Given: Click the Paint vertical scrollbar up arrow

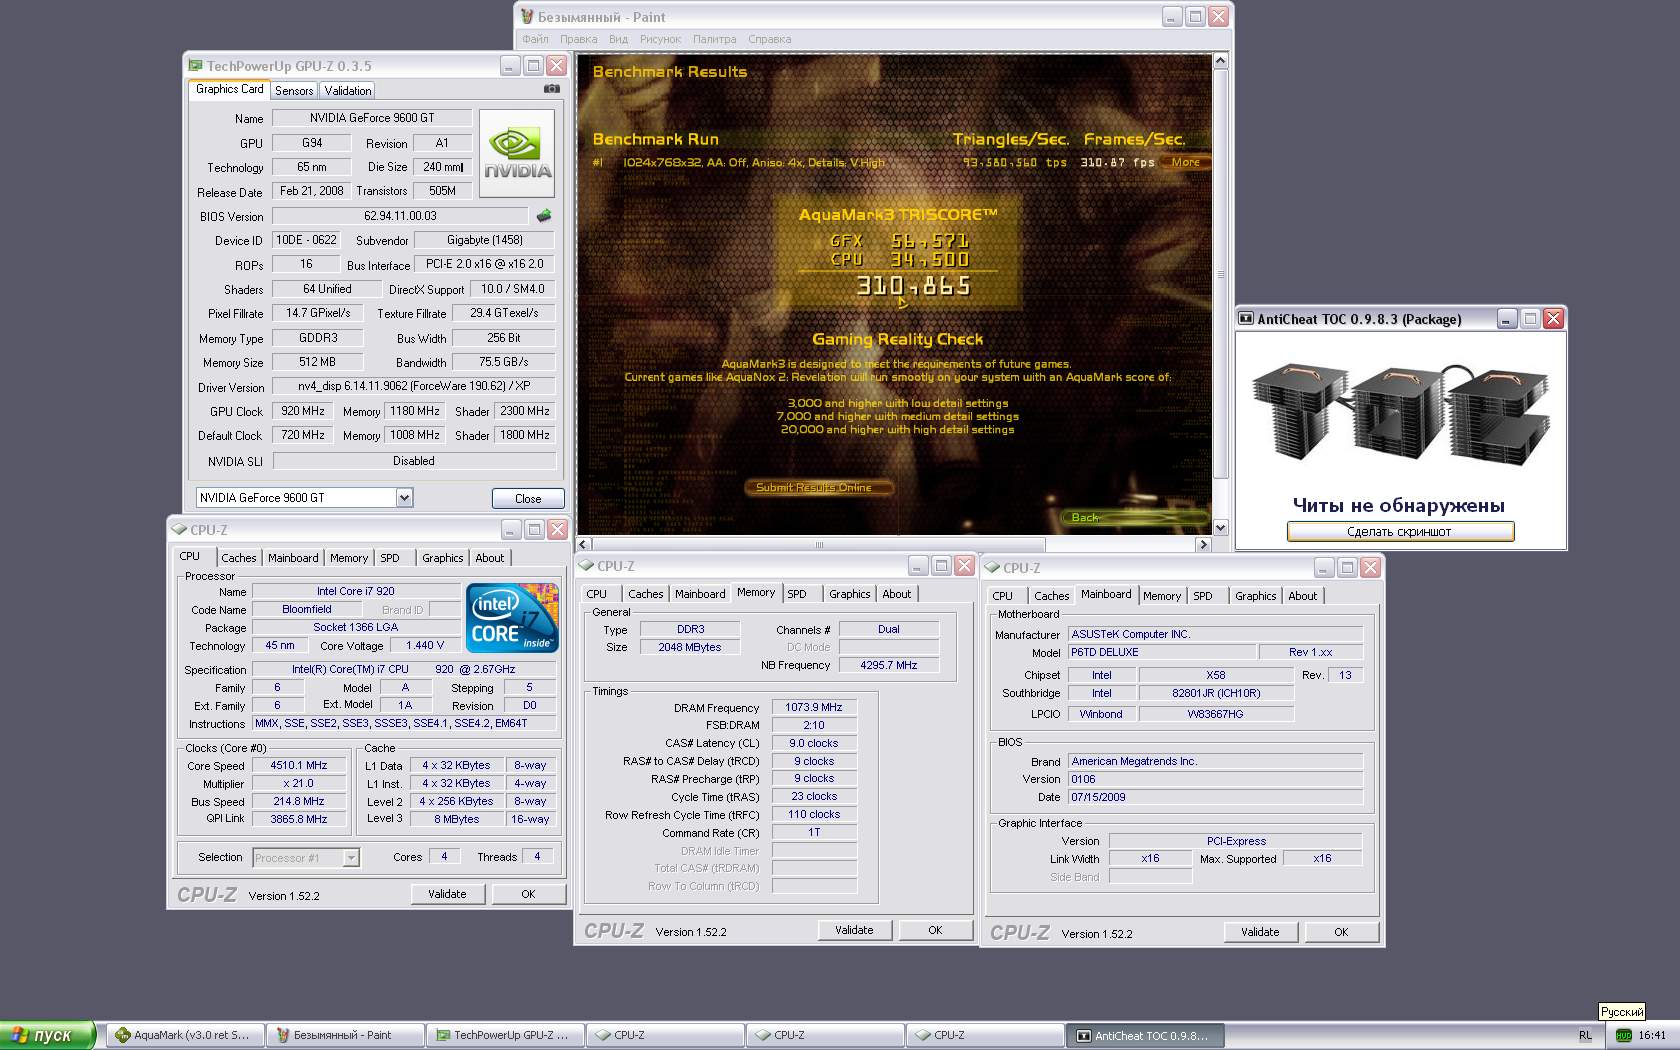Looking at the screenshot, I should pyautogui.click(x=1220, y=61).
